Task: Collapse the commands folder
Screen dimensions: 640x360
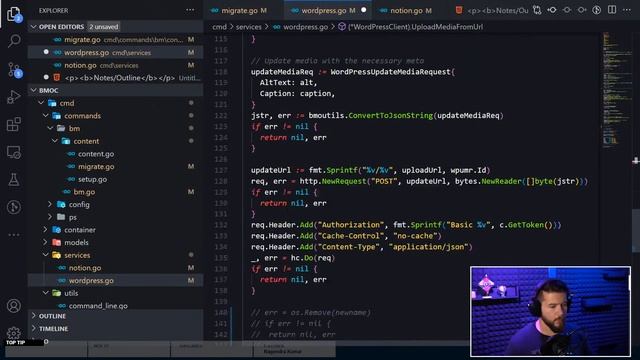Action: click(45, 116)
